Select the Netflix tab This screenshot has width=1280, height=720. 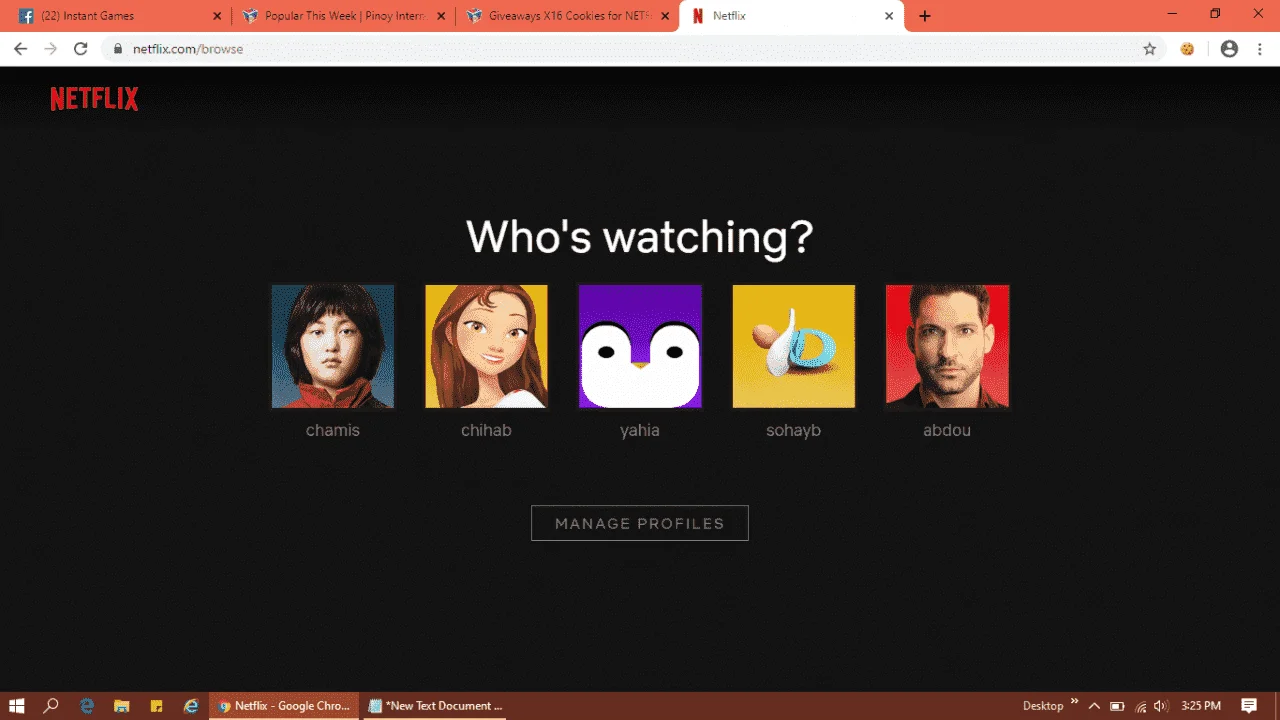click(792, 16)
